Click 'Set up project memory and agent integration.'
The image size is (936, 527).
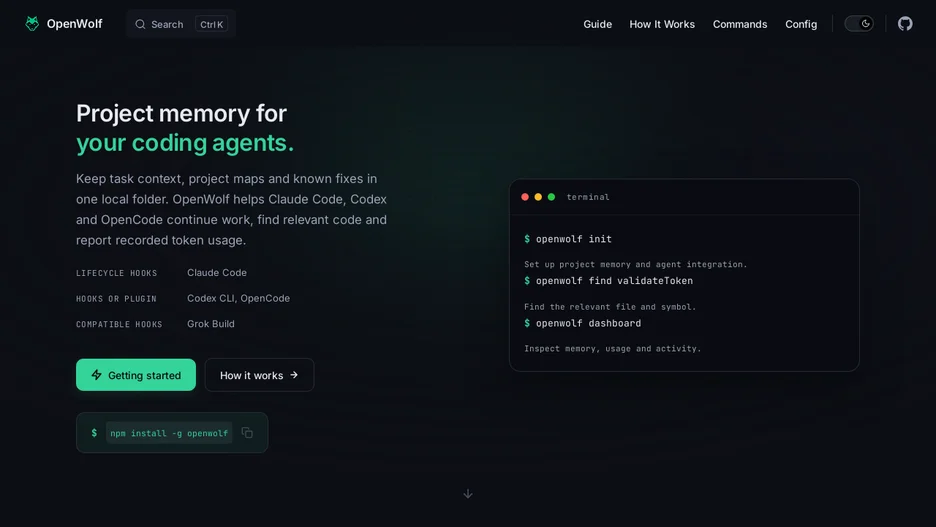pos(635,264)
